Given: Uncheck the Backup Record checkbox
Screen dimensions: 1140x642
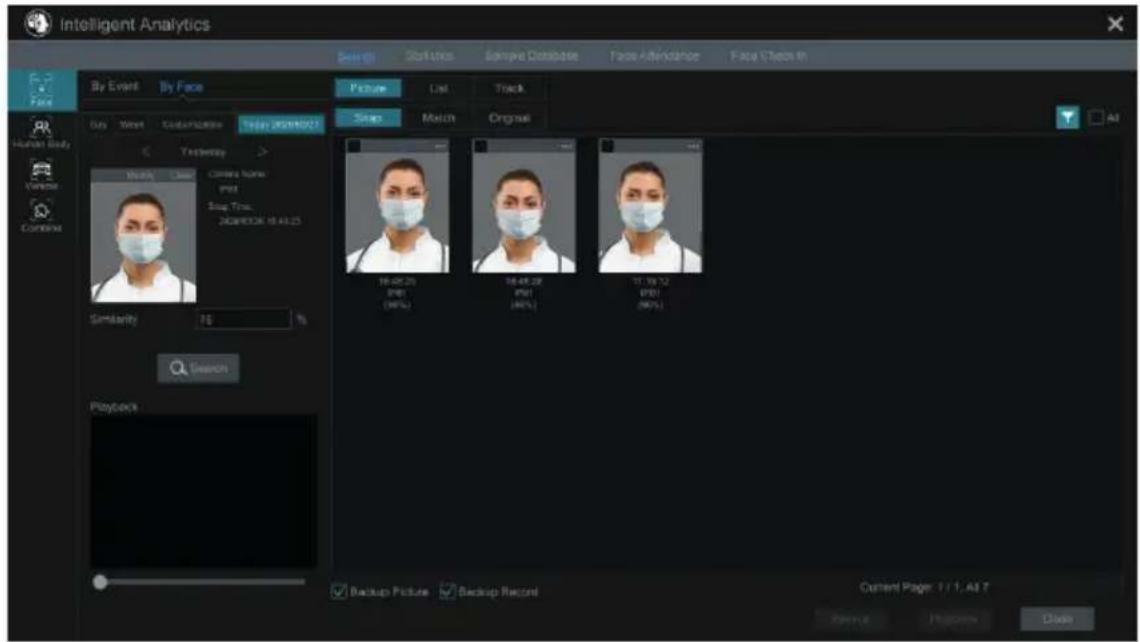Looking at the screenshot, I should pos(447,591).
